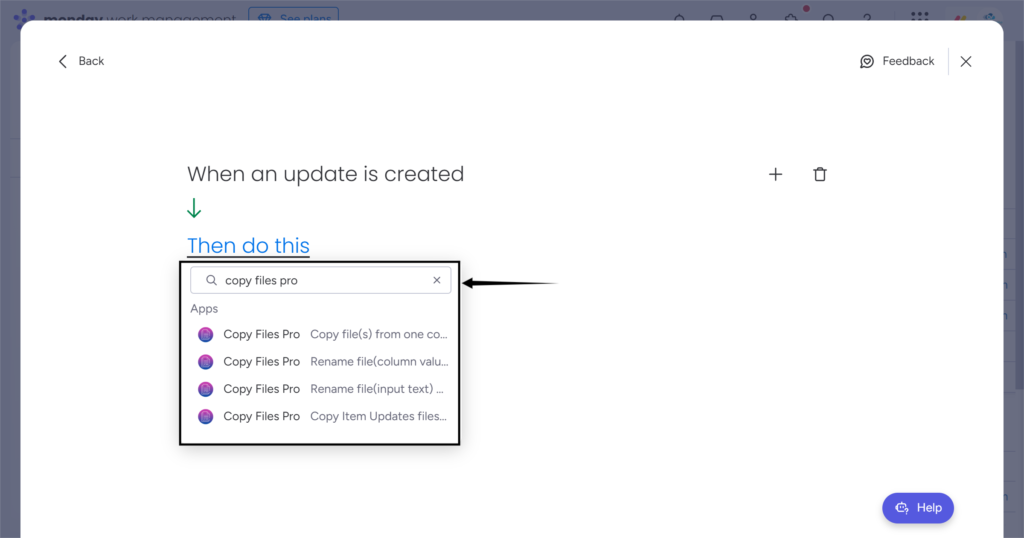This screenshot has width=1024, height=538.
Task: Click into the 'copy files pro' search field
Action: click(321, 280)
